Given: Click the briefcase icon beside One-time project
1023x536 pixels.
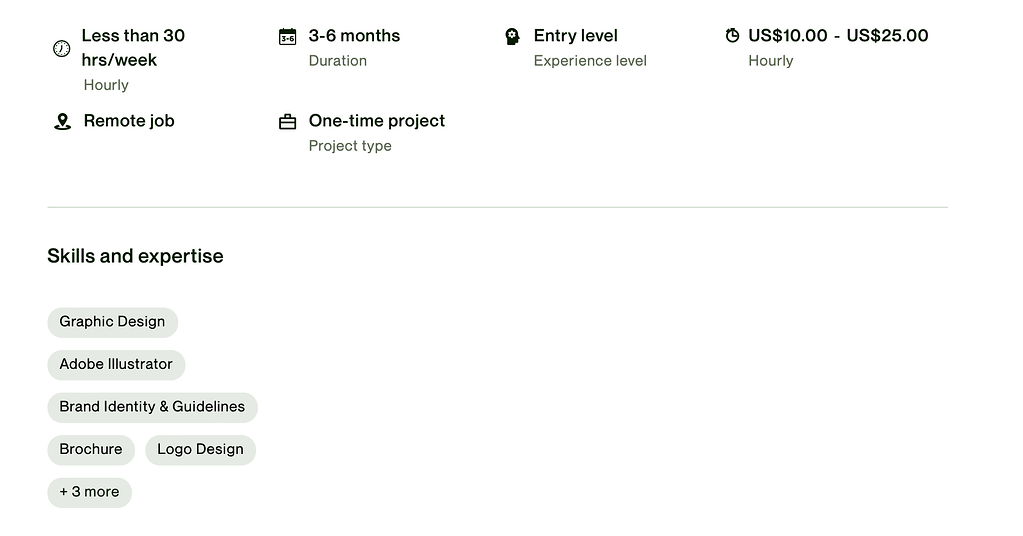Looking at the screenshot, I should [287, 122].
